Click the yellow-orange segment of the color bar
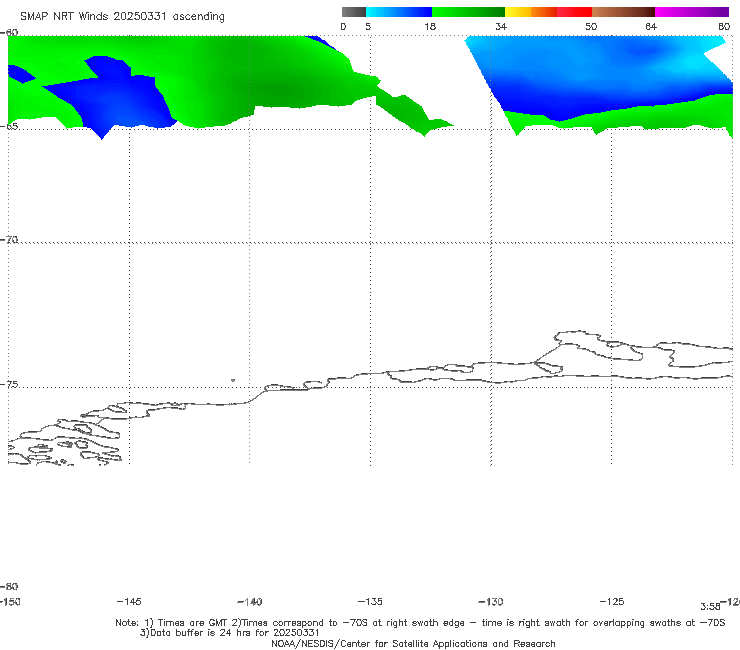 (x=531, y=12)
